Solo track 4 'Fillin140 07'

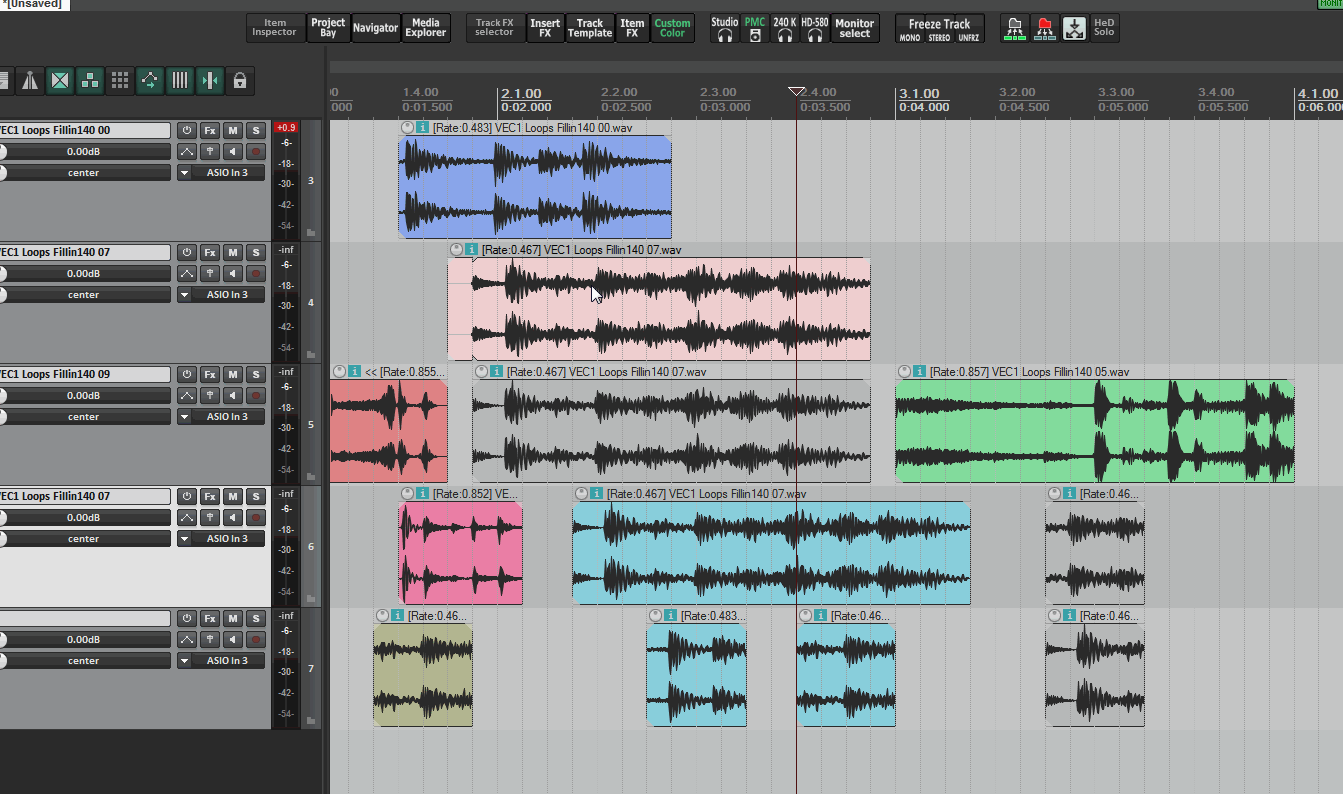click(256, 253)
